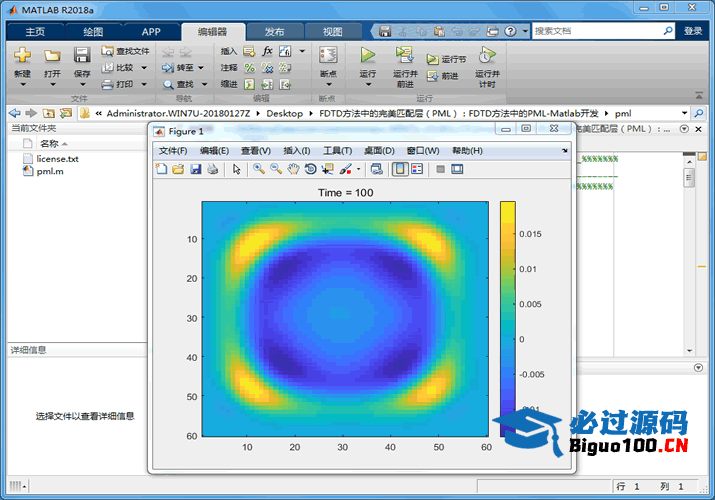Toggle the insert legend button
Viewport: 715px width, 500px height.
click(417, 169)
